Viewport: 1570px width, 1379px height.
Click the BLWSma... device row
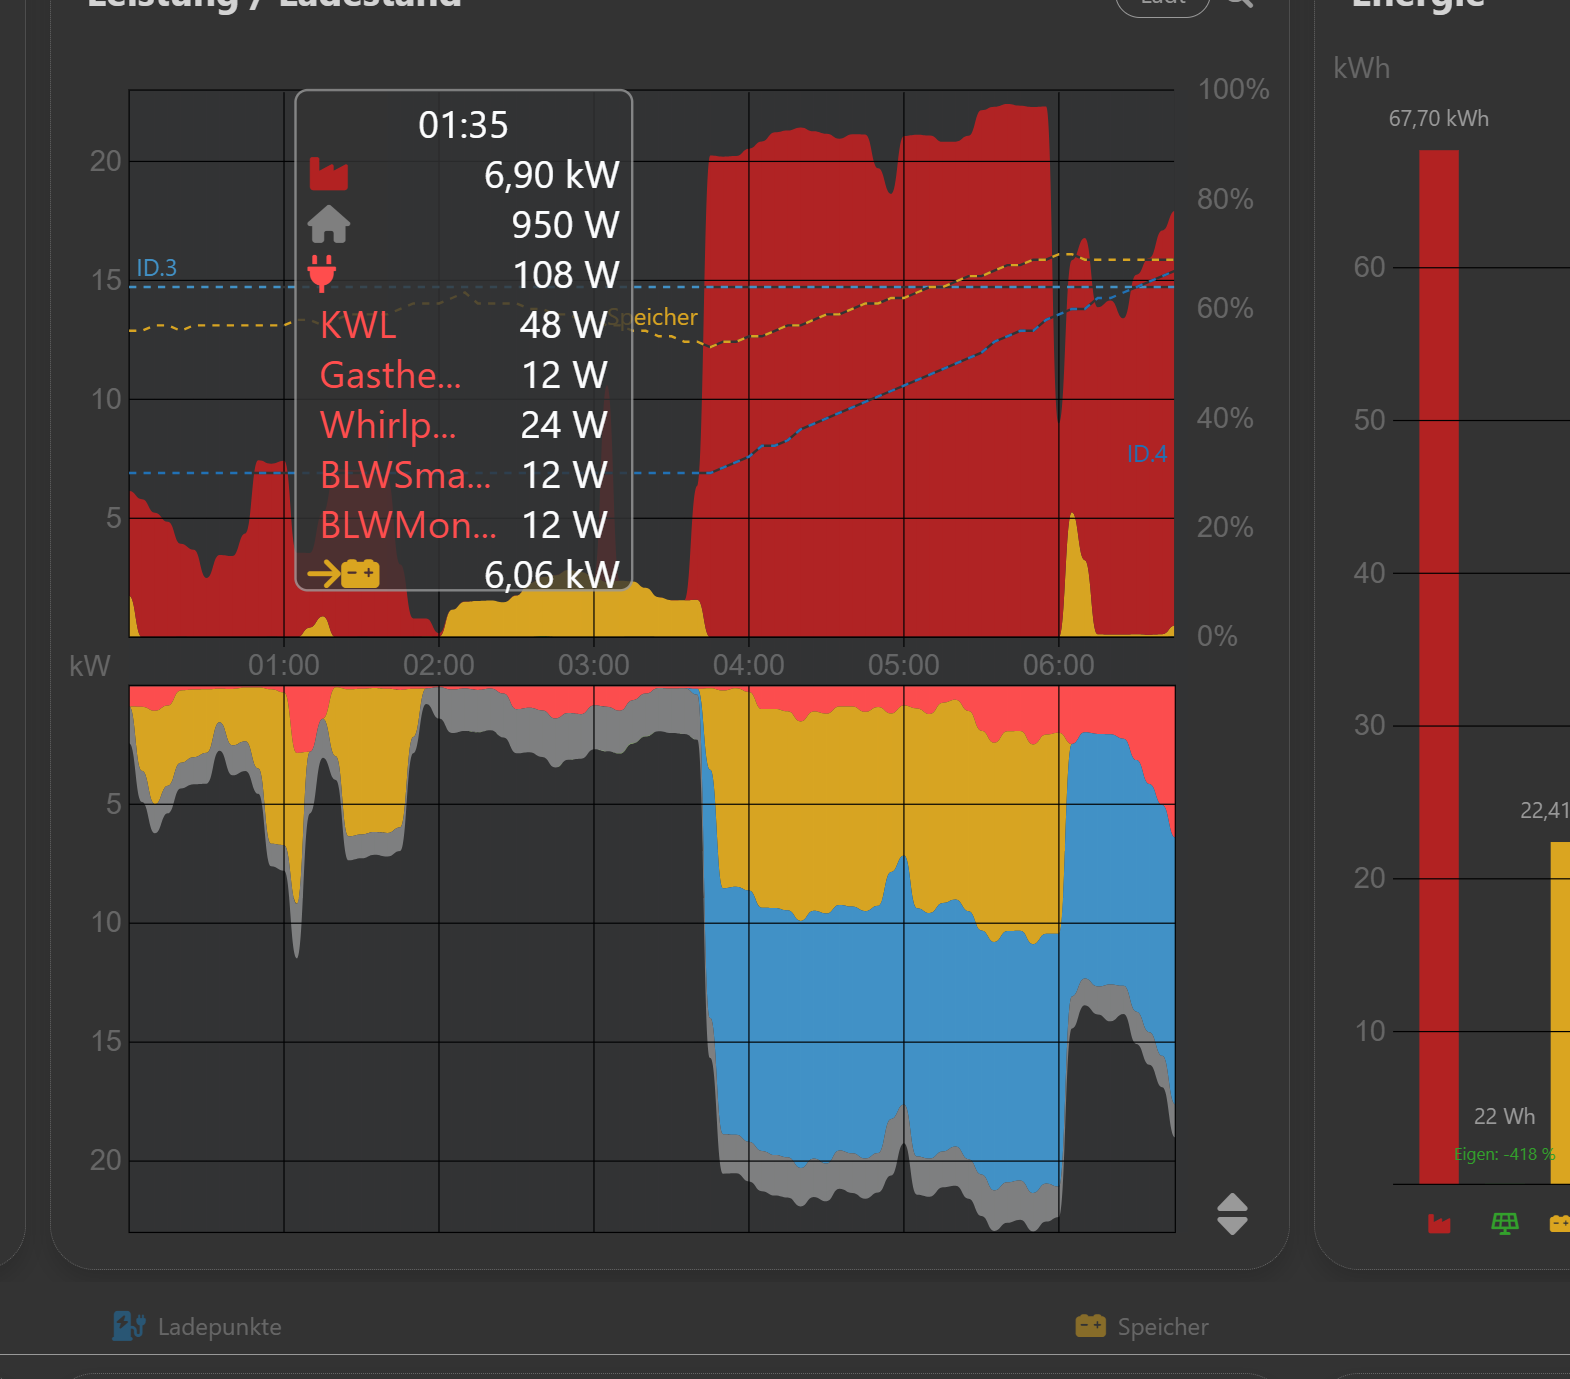click(x=405, y=475)
